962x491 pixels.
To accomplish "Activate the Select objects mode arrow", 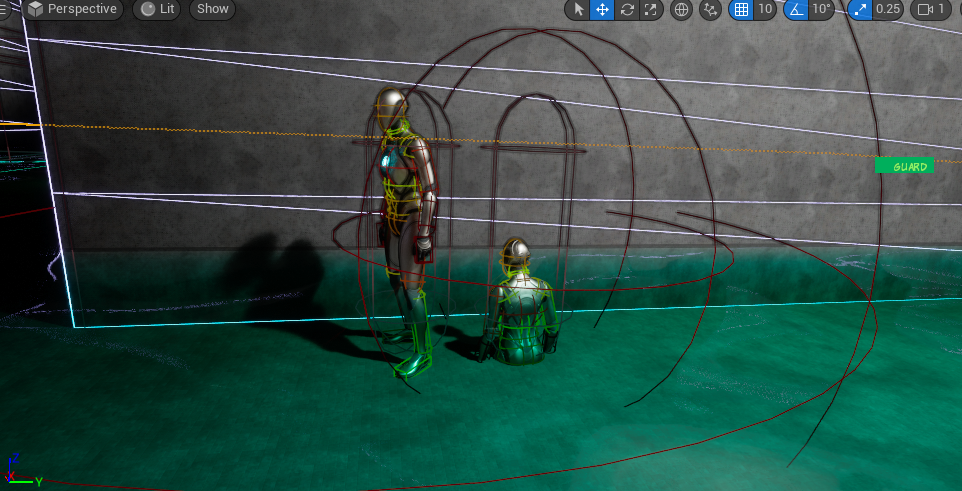I will (578, 9).
